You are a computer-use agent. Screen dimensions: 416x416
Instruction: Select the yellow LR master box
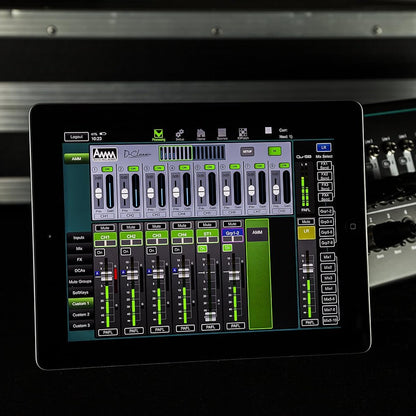[306, 233]
